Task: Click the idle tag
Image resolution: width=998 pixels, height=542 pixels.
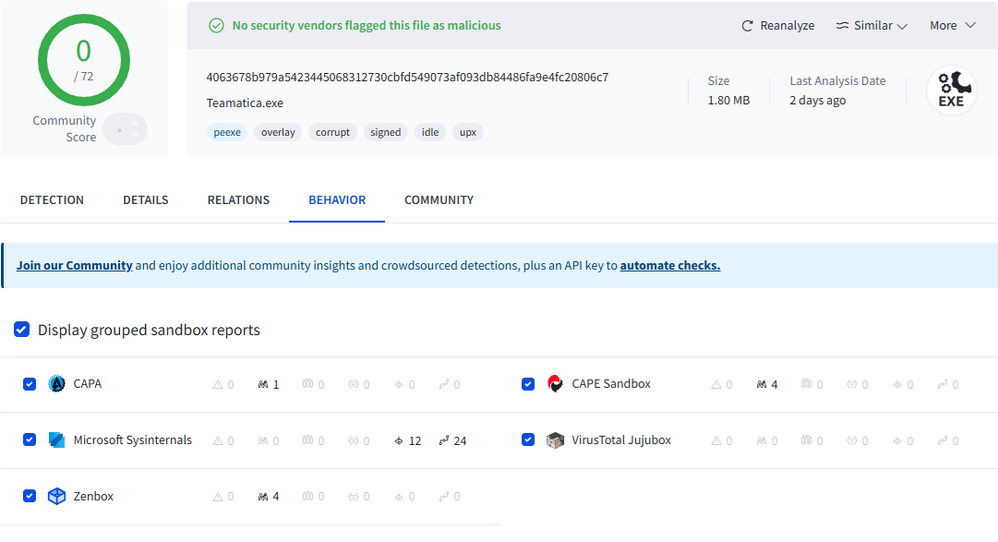Action: coord(430,132)
